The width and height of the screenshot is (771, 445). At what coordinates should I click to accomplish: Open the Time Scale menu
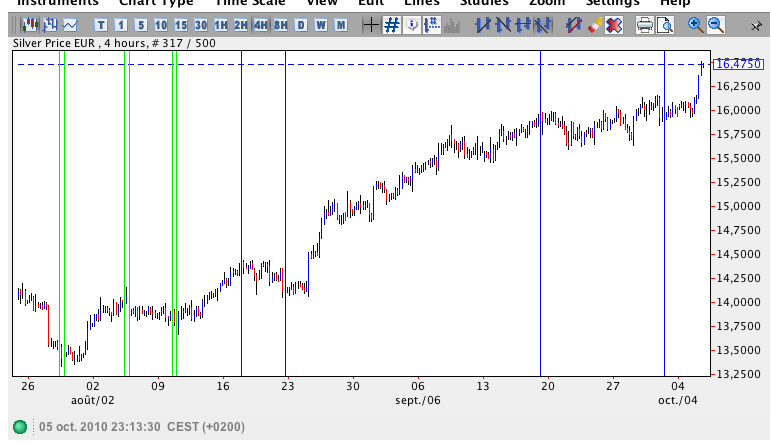250,3
